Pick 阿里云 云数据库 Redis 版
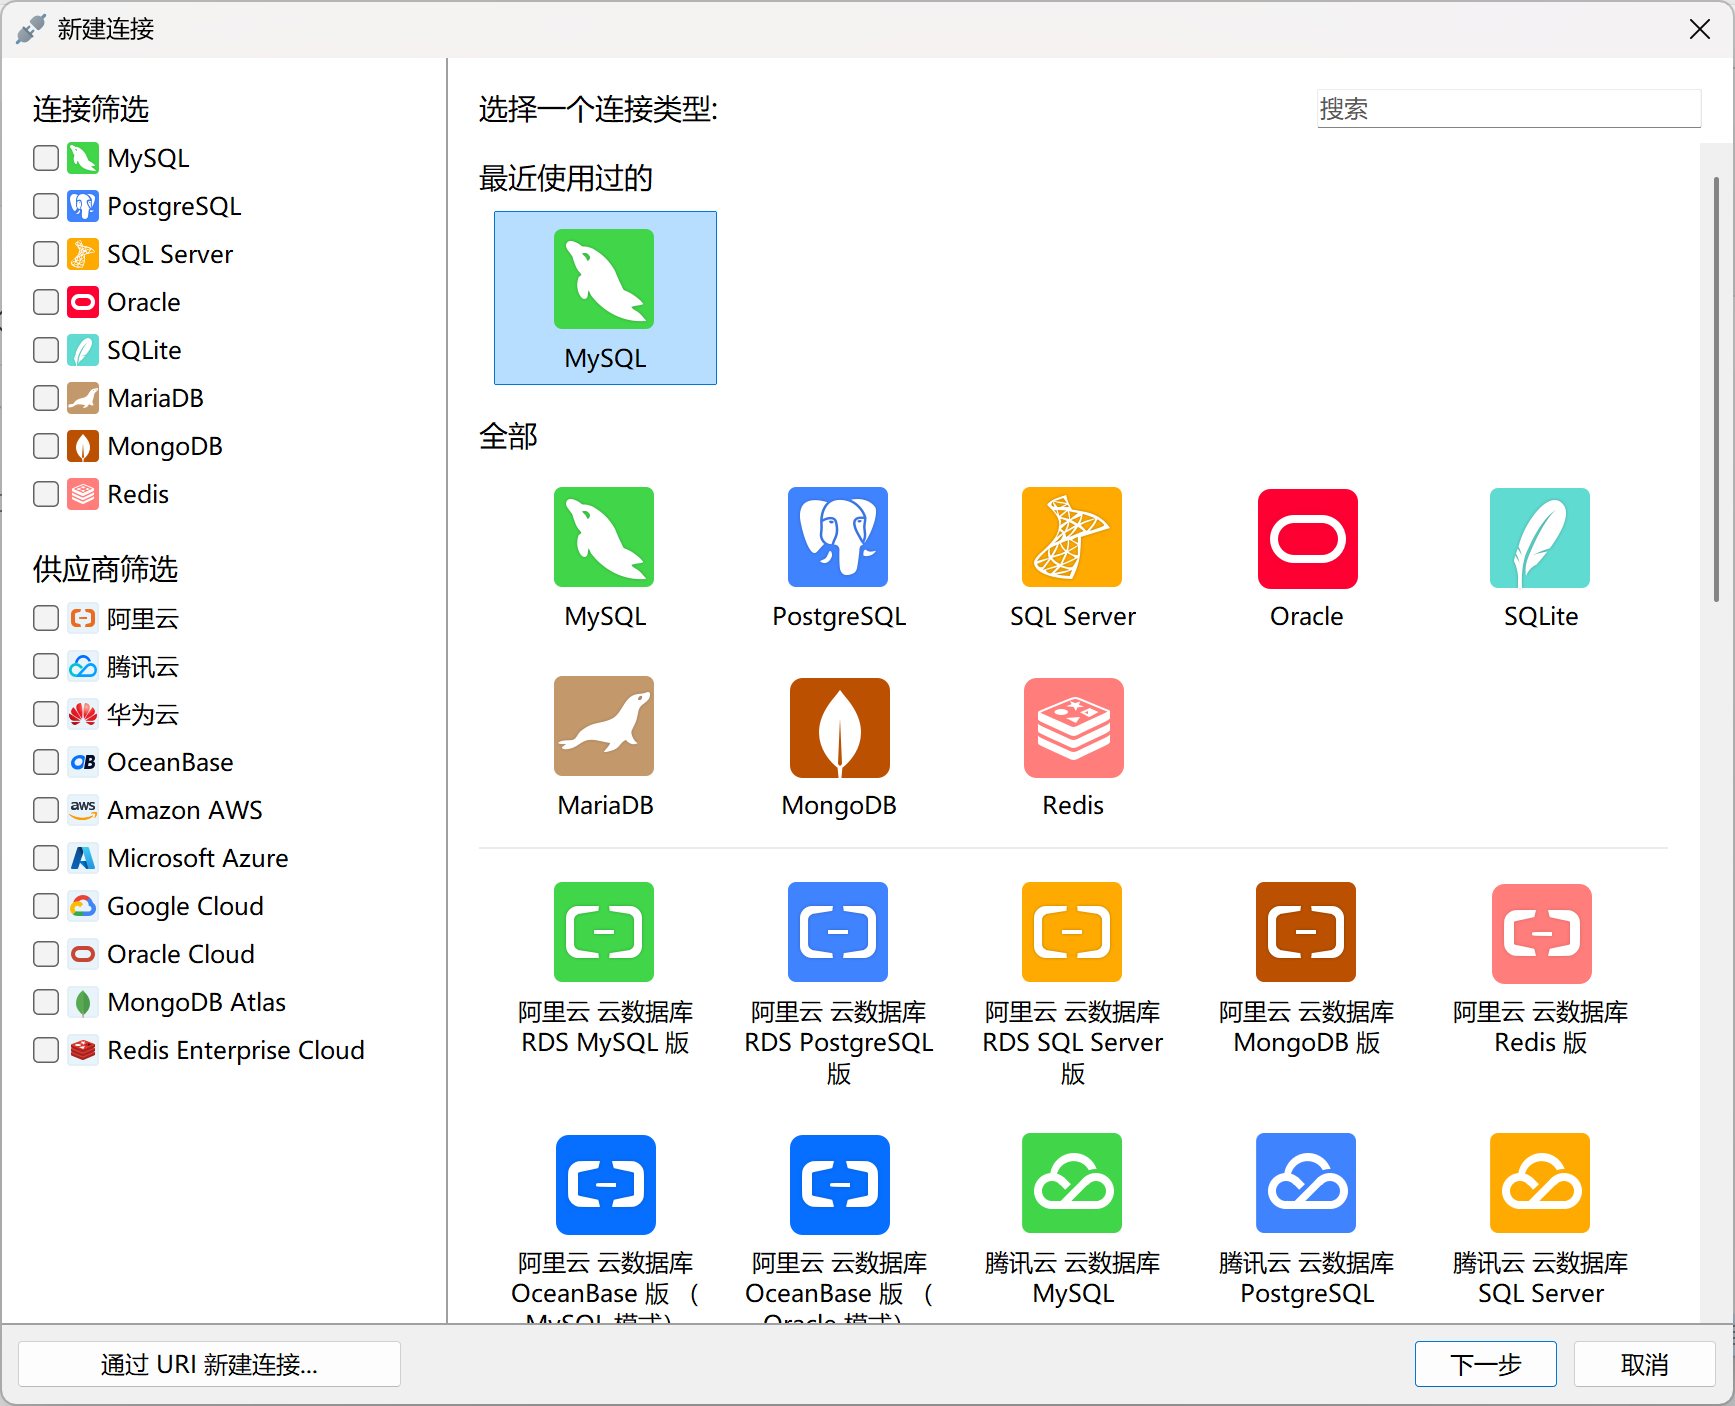Image resolution: width=1735 pixels, height=1406 pixels. [1541, 968]
